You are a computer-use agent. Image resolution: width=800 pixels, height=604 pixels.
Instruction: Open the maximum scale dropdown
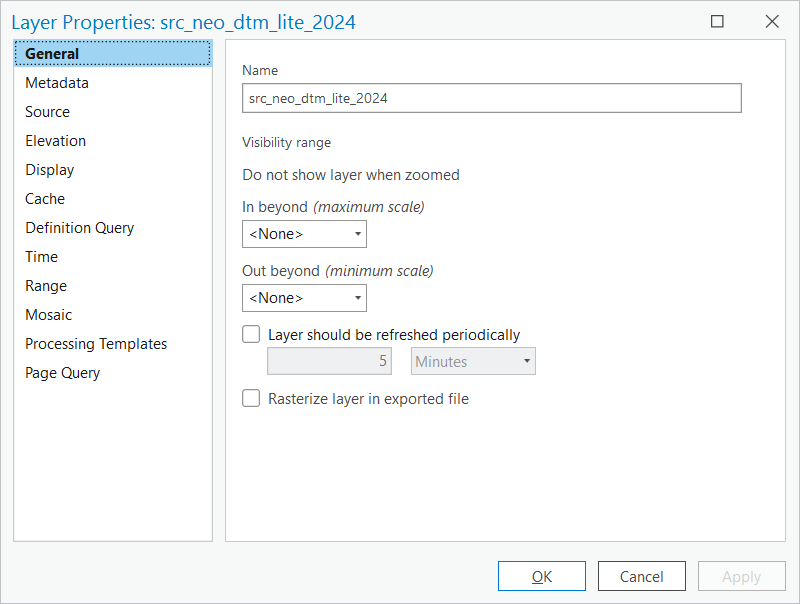(x=358, y=234)
